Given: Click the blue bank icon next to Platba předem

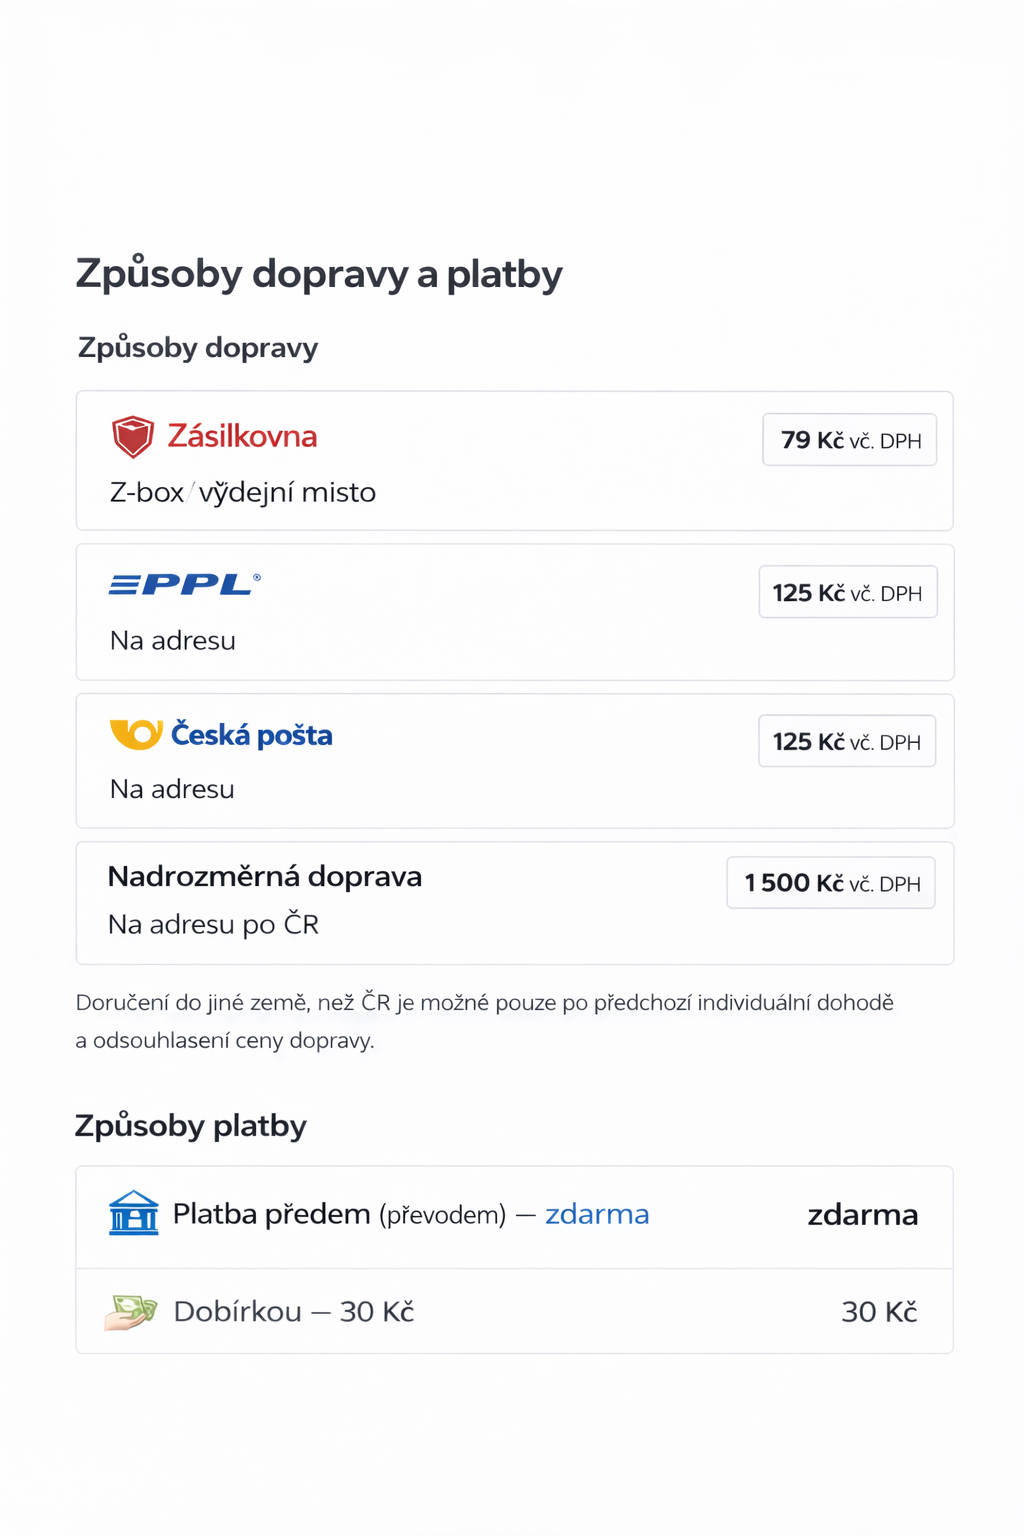Looking at the screenshot, I should (133, 1214).
